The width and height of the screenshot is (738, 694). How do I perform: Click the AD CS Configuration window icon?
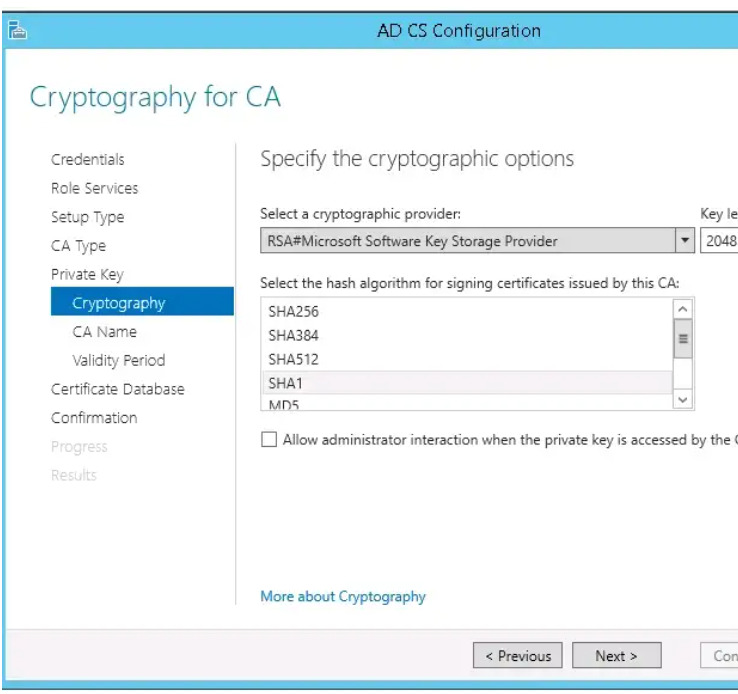point(17,30)
